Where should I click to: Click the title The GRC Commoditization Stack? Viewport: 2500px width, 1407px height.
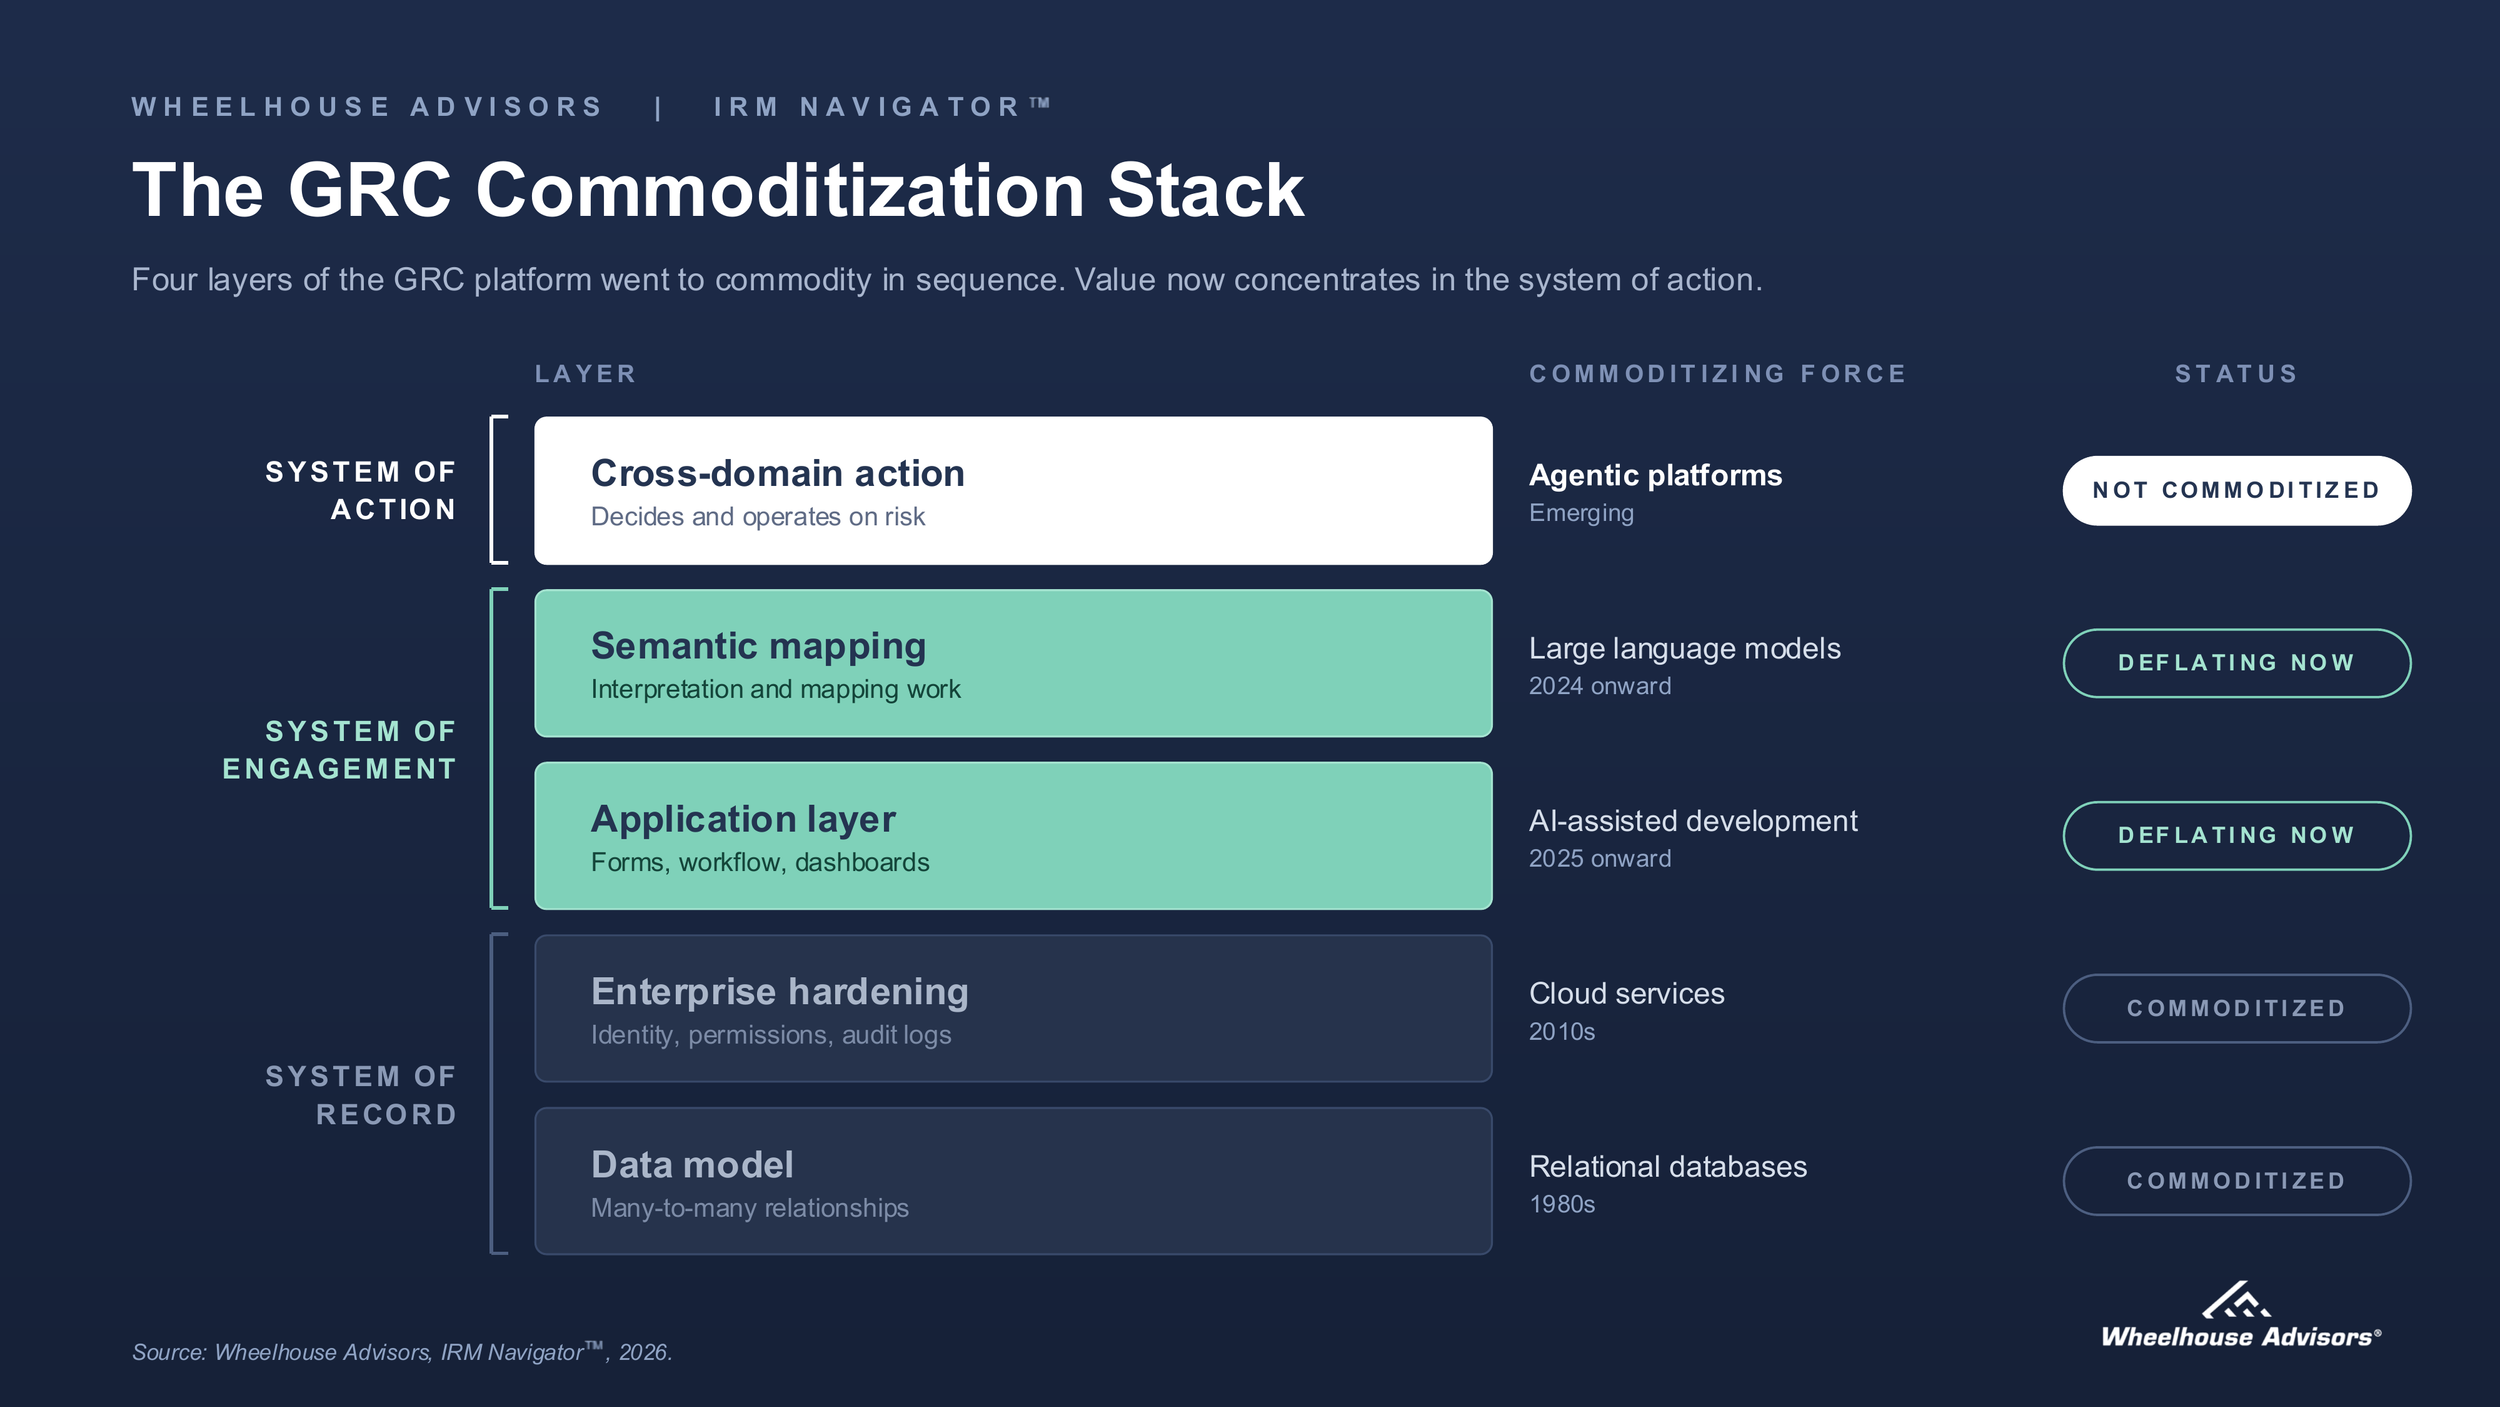718,190
